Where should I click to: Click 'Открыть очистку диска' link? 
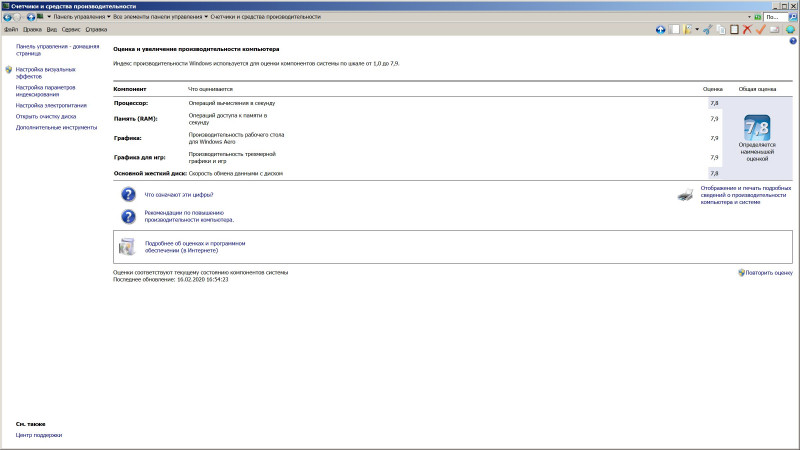45,116
